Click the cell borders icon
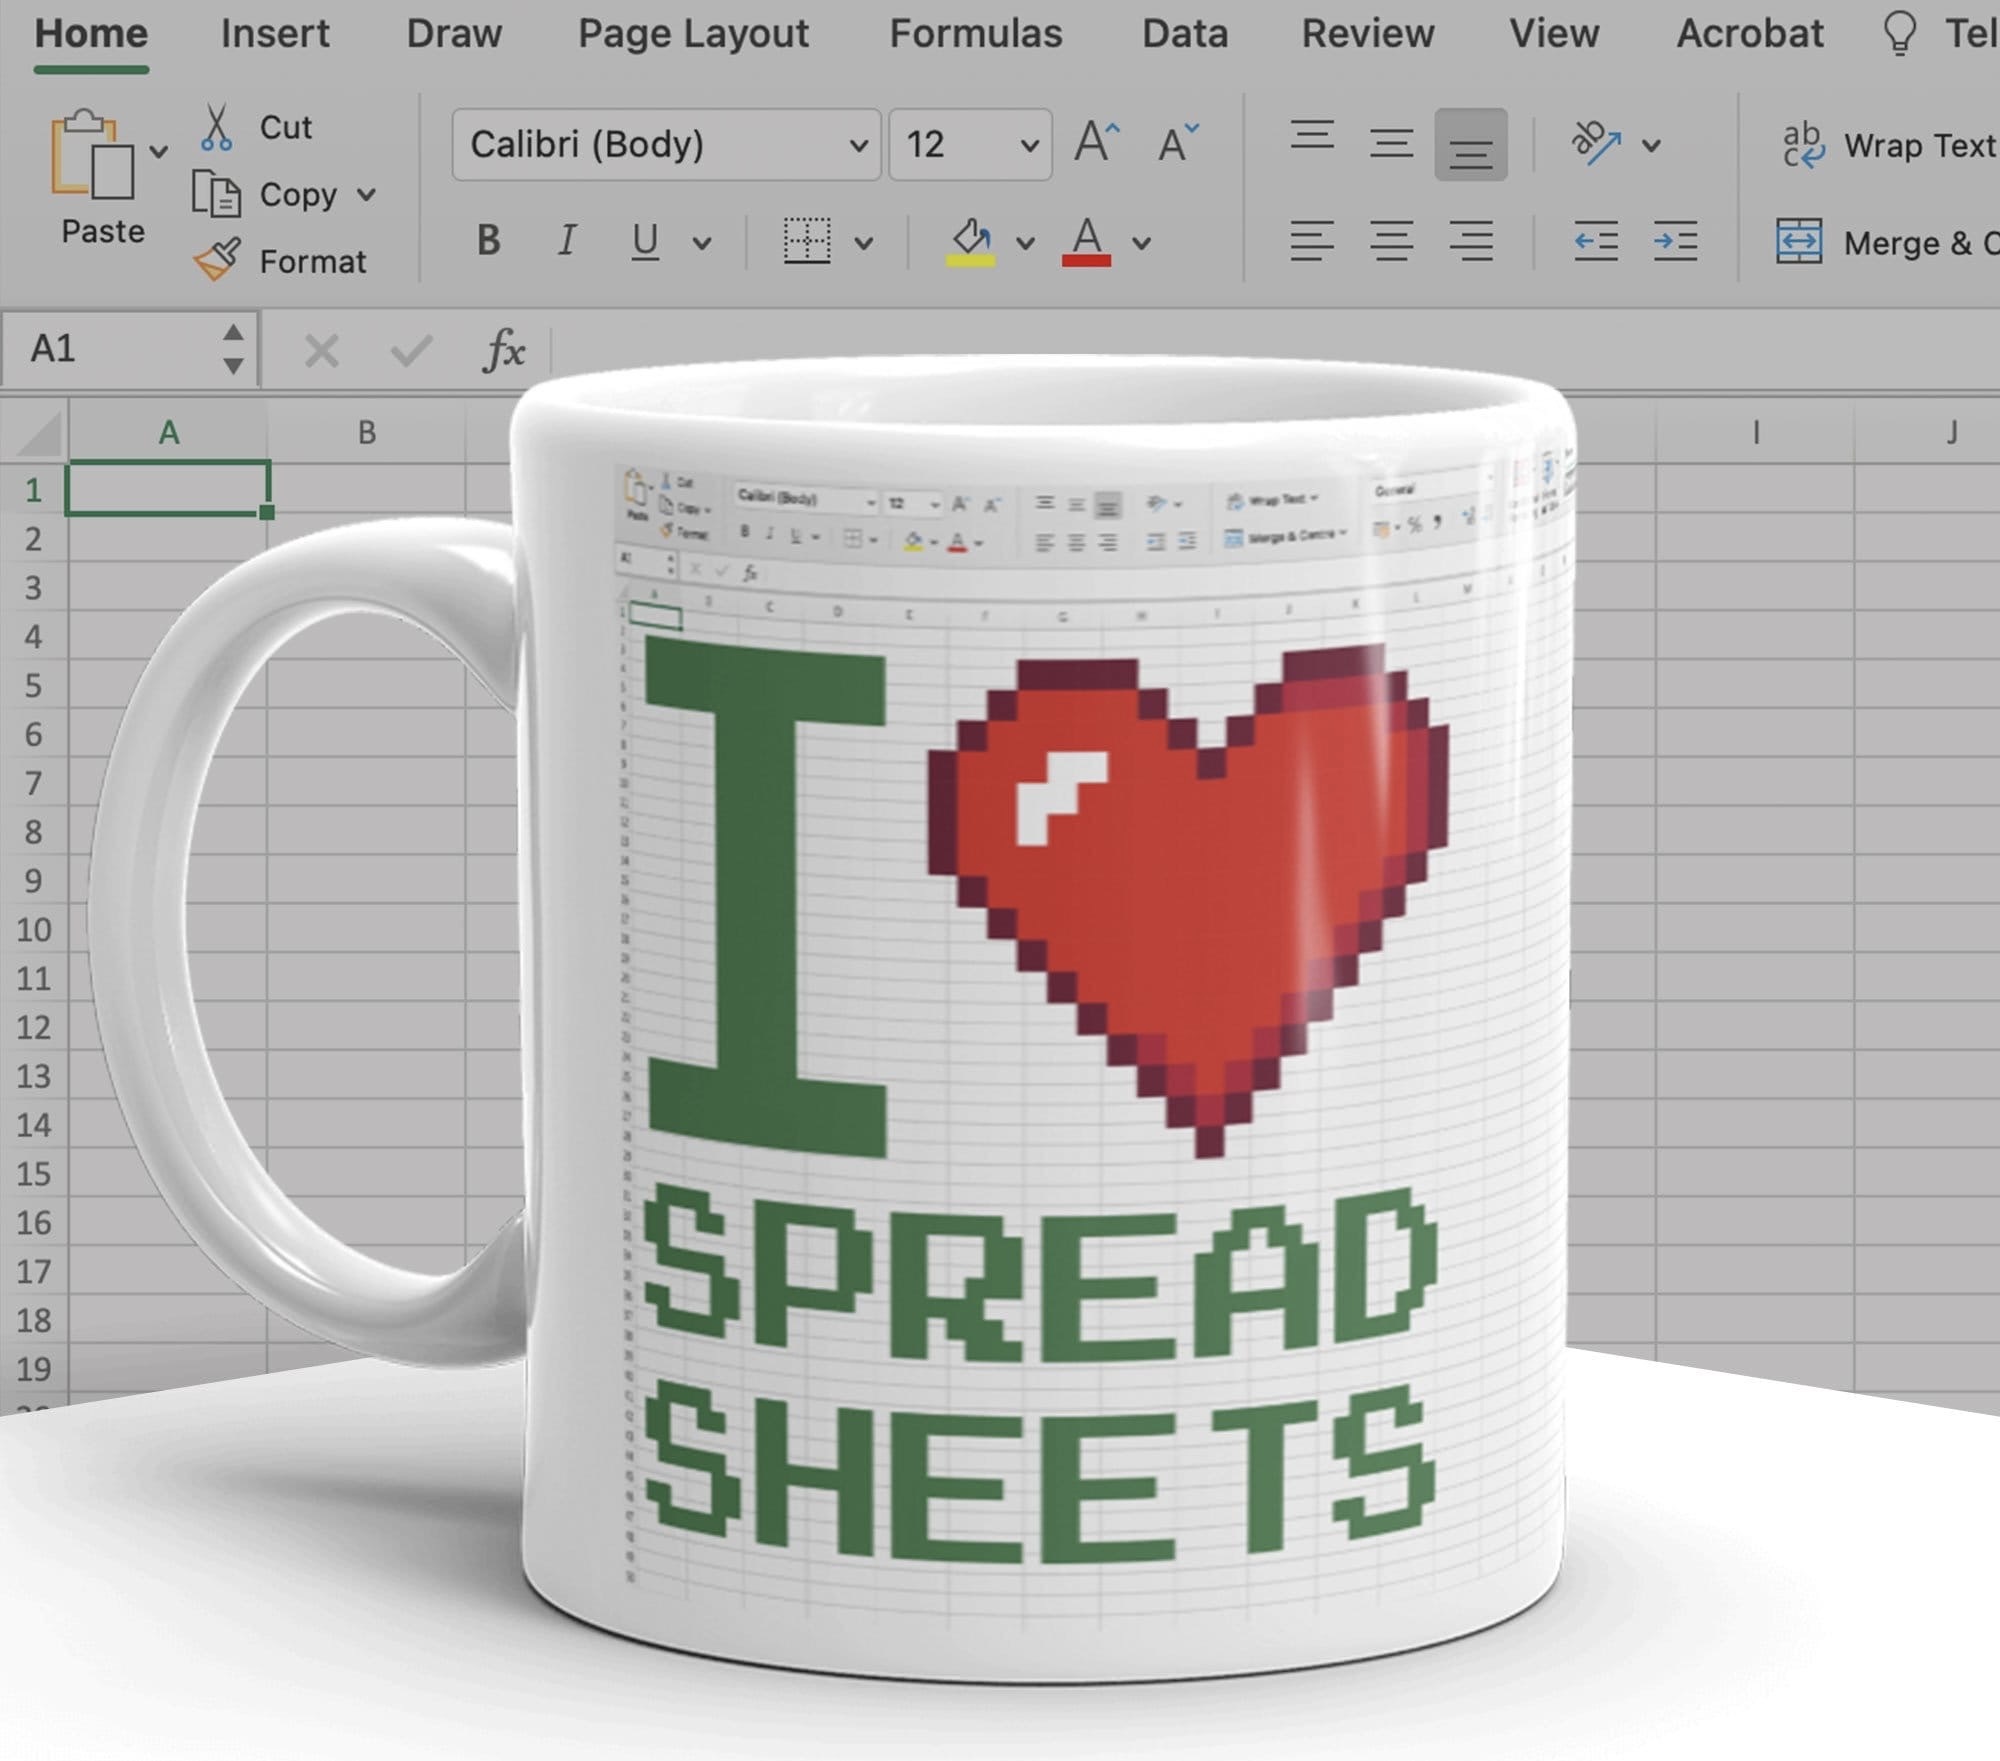This screenshot has height=1761, width=2000. tap(806, 241)
